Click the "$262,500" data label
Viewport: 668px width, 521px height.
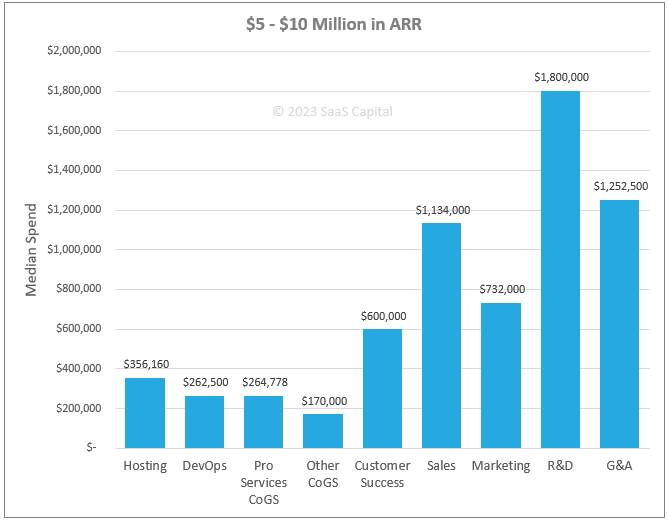(206, 382)
